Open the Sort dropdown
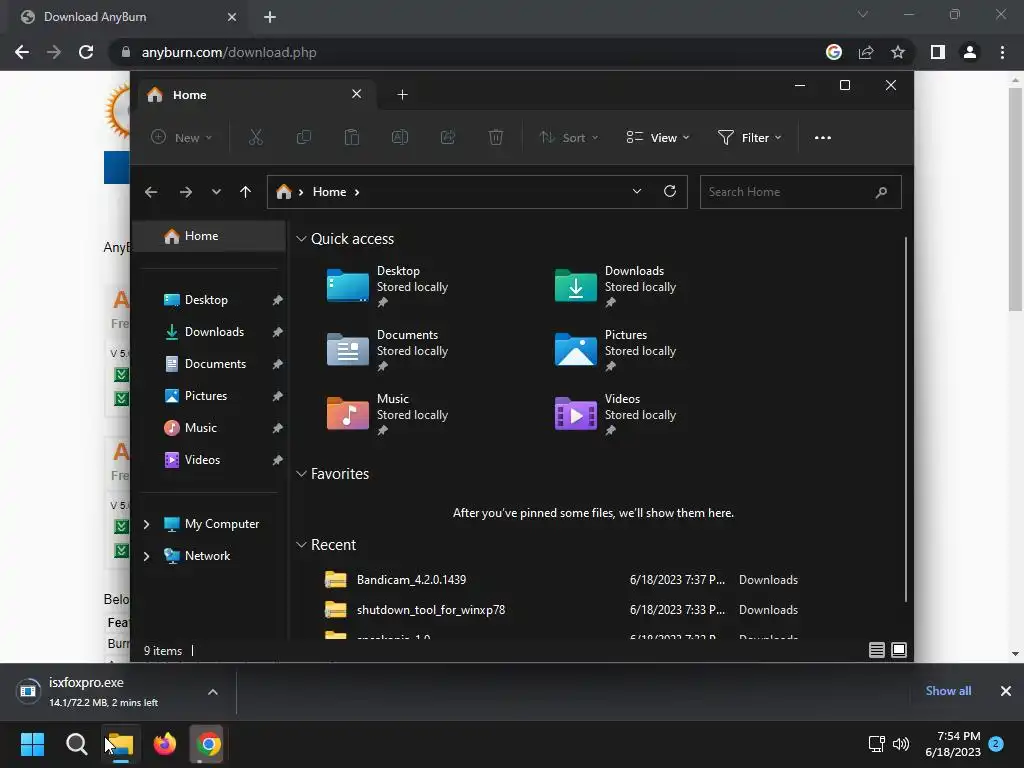This screenshot has height=768, width=1024. coord(568,138)
